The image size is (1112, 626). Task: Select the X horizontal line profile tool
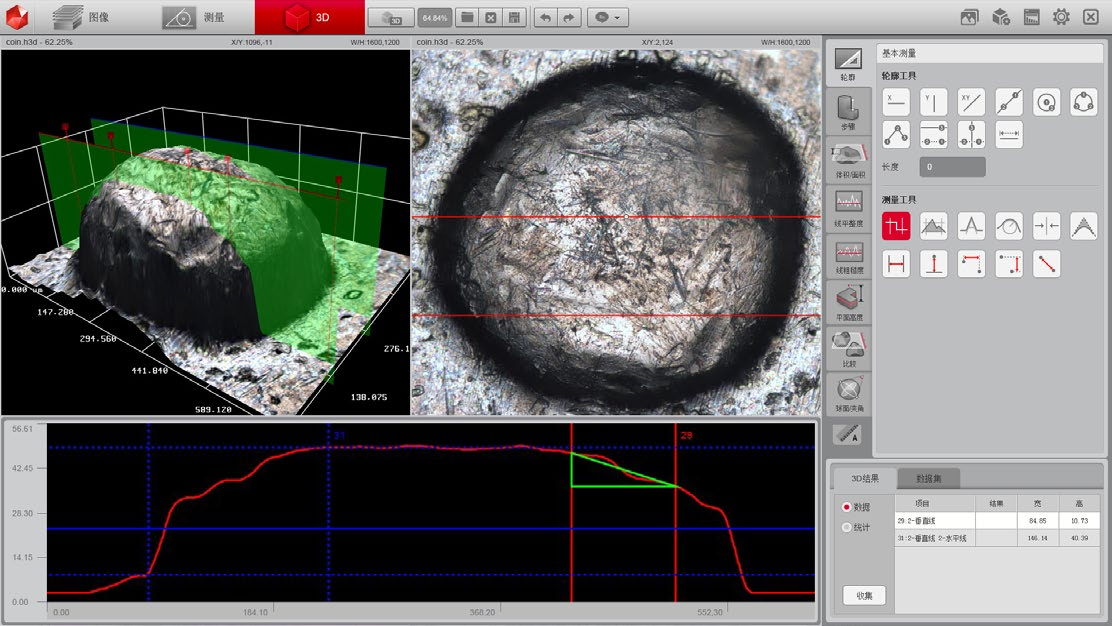point(896,102)
